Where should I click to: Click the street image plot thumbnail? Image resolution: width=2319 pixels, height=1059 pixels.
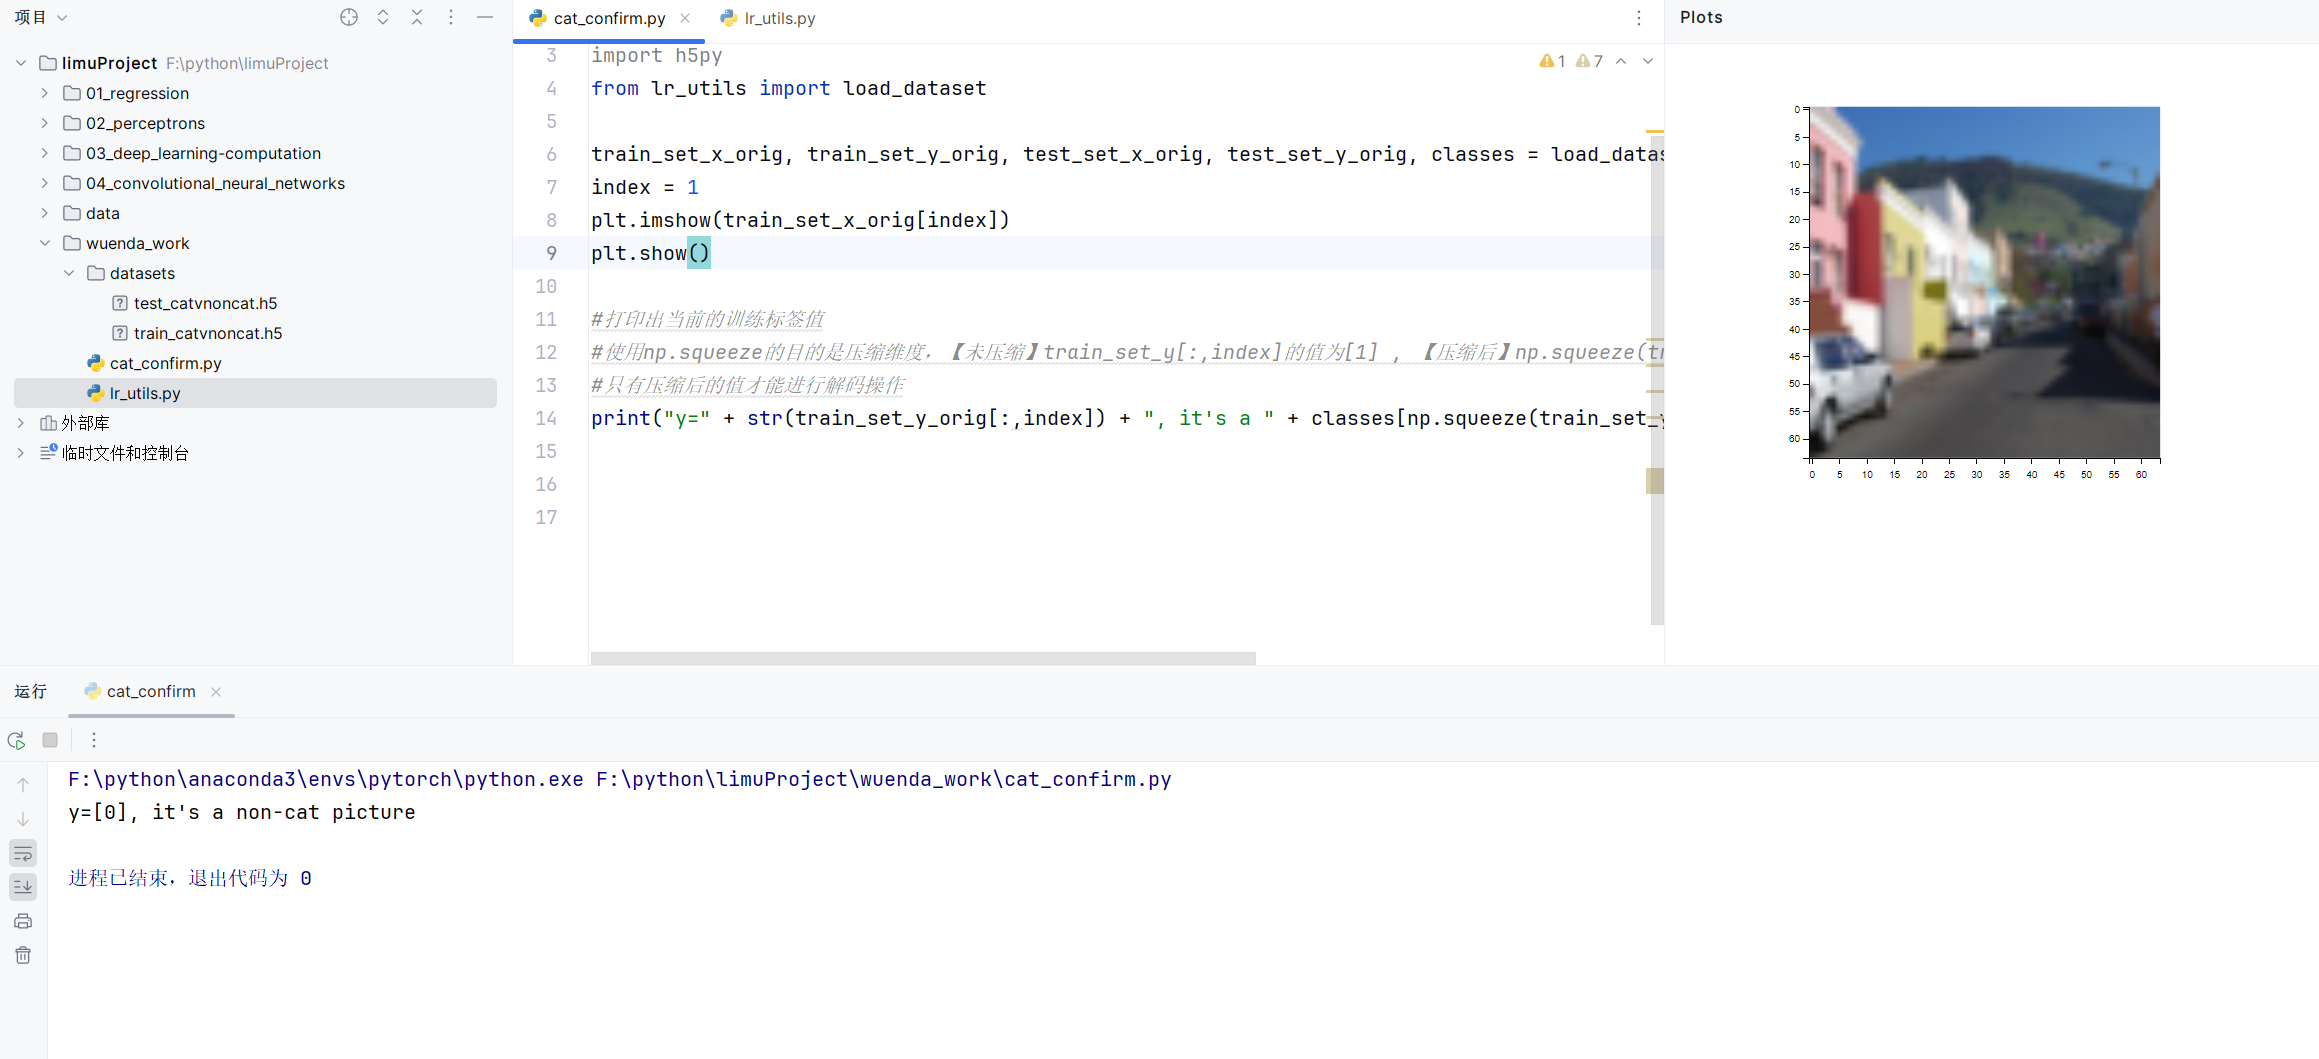point(1984,283)
